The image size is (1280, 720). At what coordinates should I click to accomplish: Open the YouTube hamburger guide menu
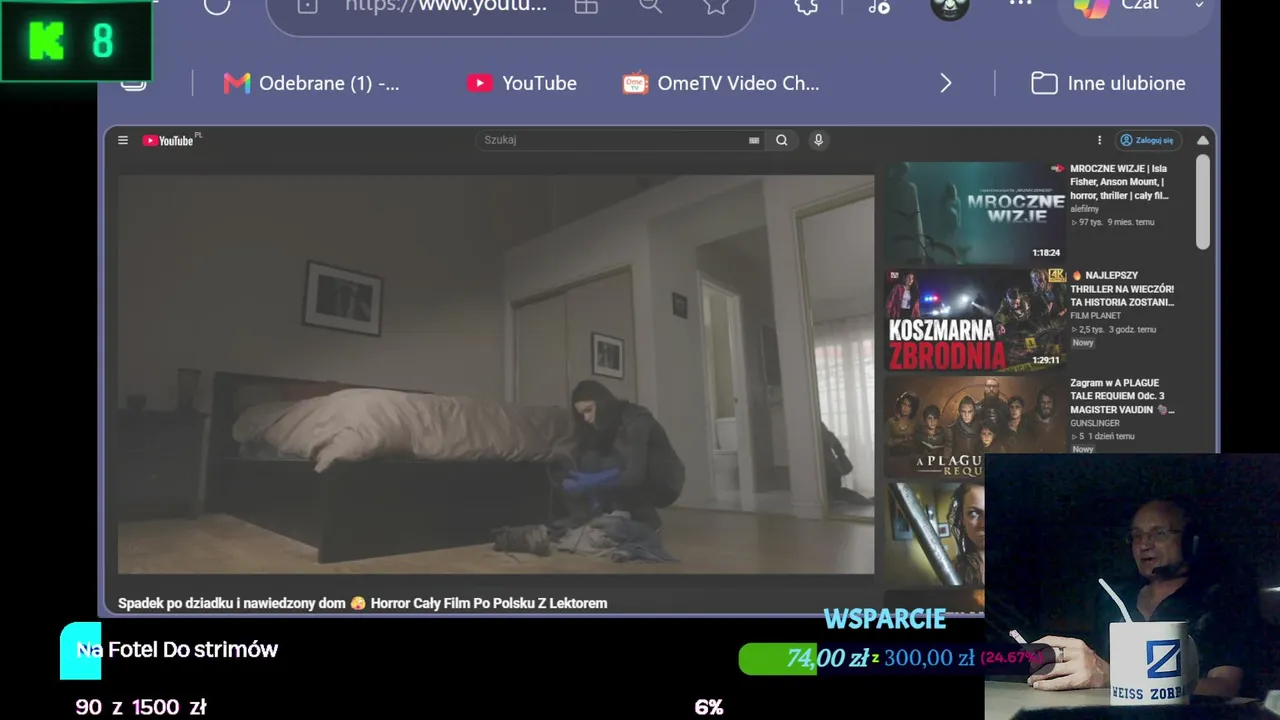coord(123,140)
